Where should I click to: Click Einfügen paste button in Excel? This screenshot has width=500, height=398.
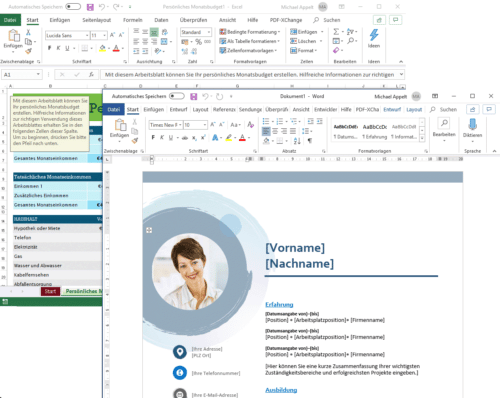click(x=13, y=40)
